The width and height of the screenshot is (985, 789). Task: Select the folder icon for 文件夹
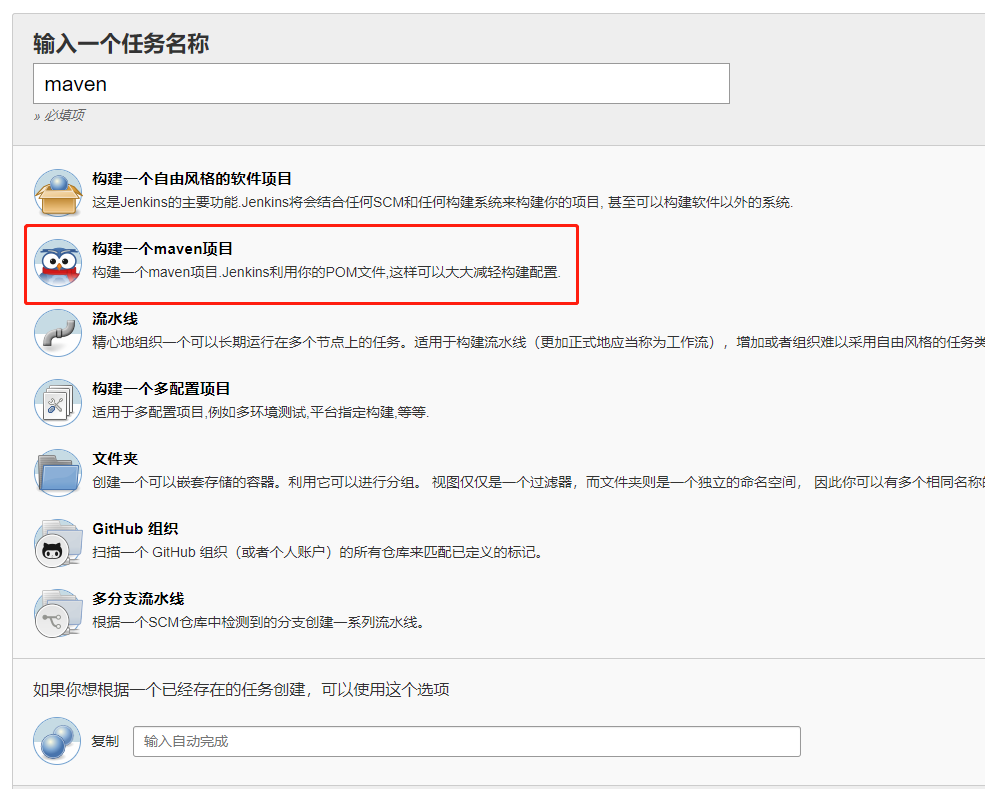[x=58, y=473]
